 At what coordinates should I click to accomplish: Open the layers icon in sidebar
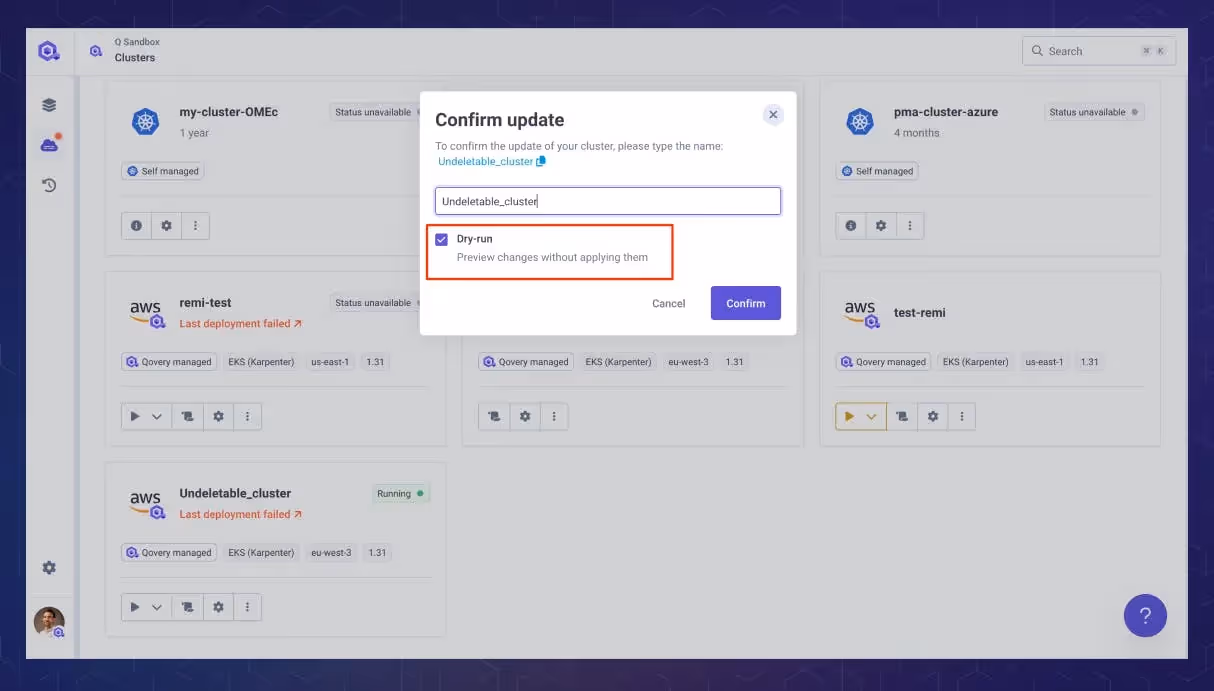[x=49, y=105]
